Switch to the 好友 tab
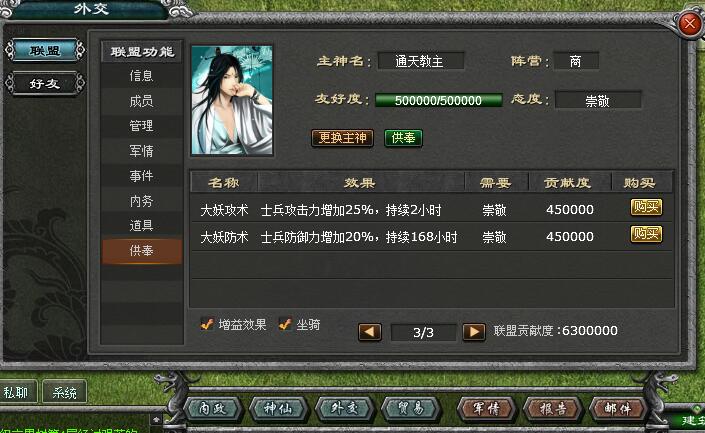This screenshot has width=705, height=433. click(x=45, y=84)
